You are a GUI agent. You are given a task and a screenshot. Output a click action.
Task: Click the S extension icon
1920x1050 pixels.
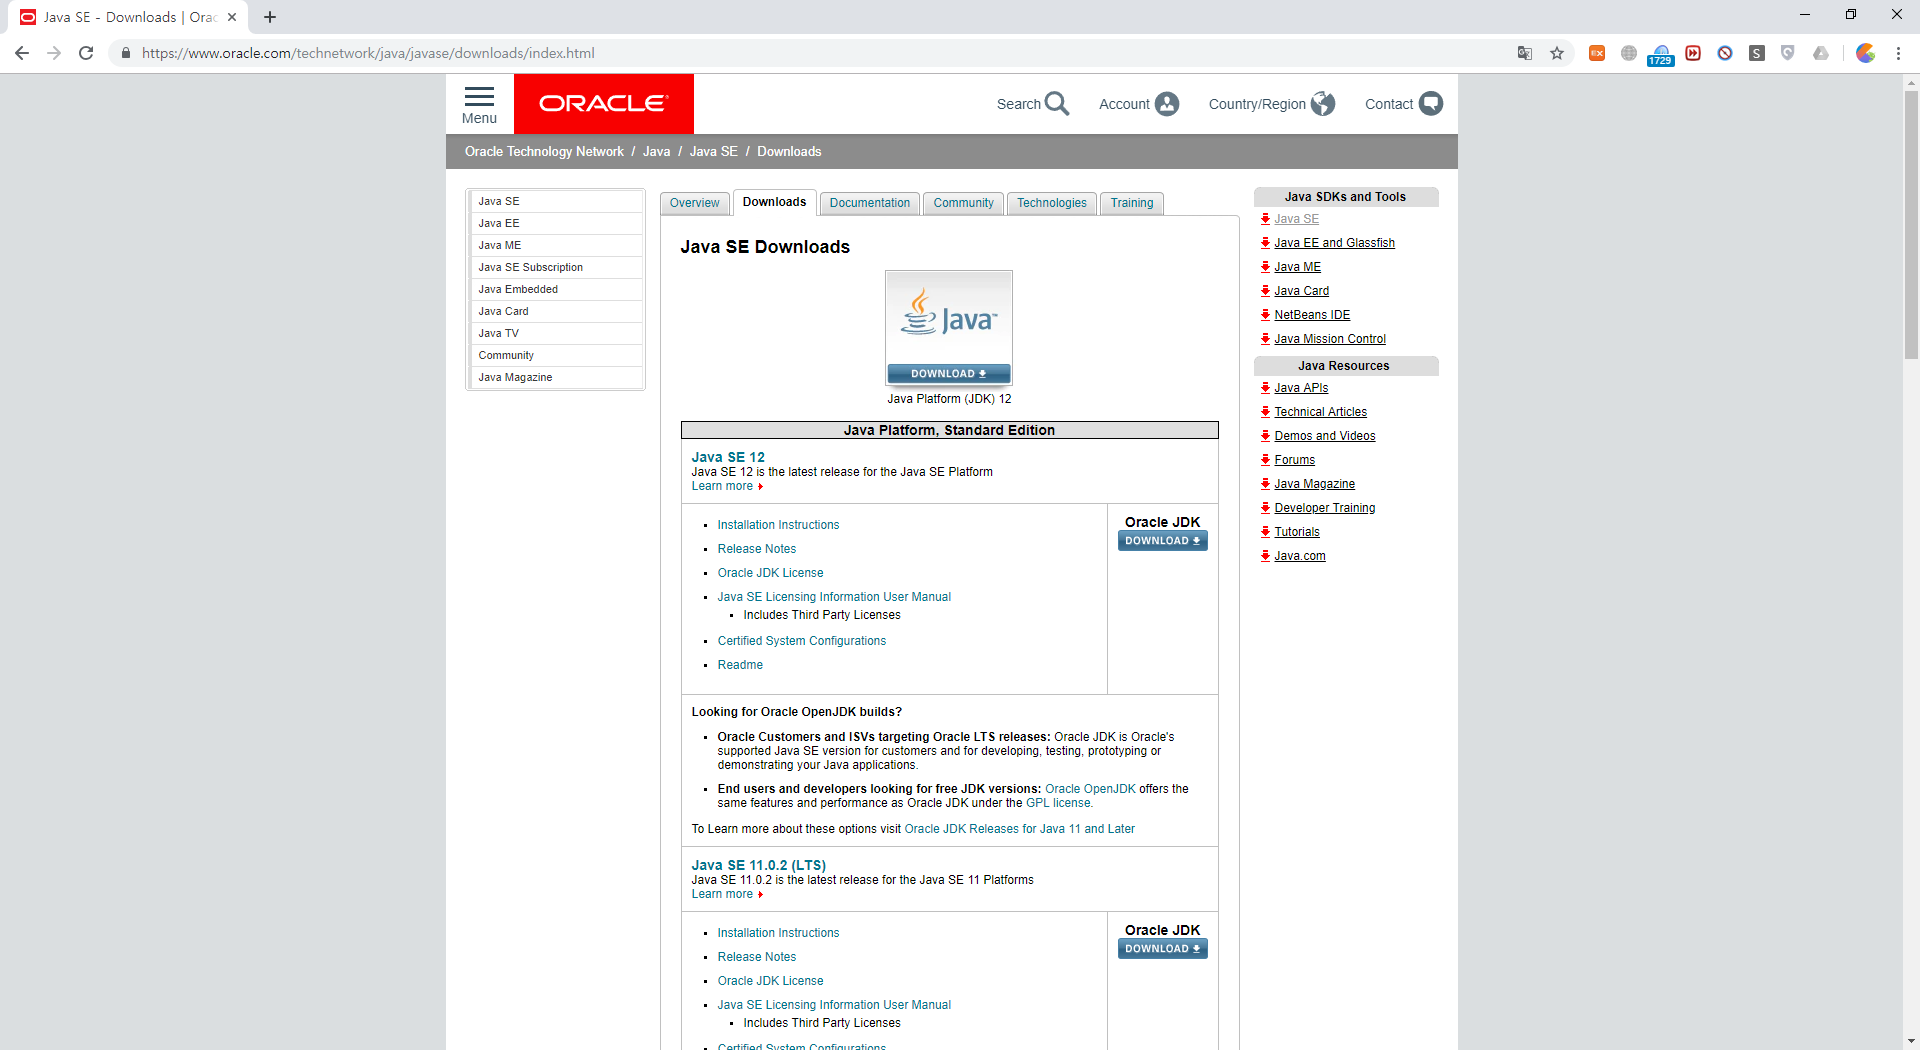pyautogui.click(x=1757, y=53)
